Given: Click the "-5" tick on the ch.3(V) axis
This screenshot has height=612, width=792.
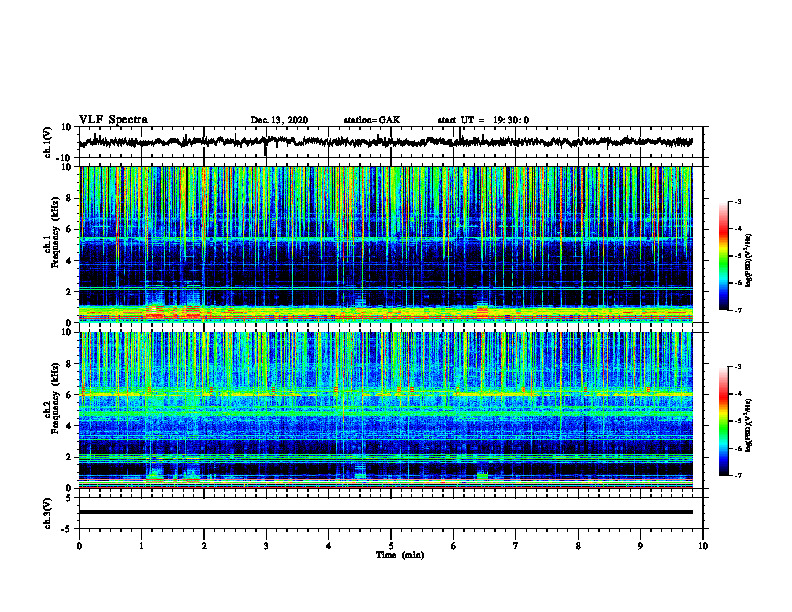Looking at the screenshot, I should pyautogui.click(x=67, y=529).
